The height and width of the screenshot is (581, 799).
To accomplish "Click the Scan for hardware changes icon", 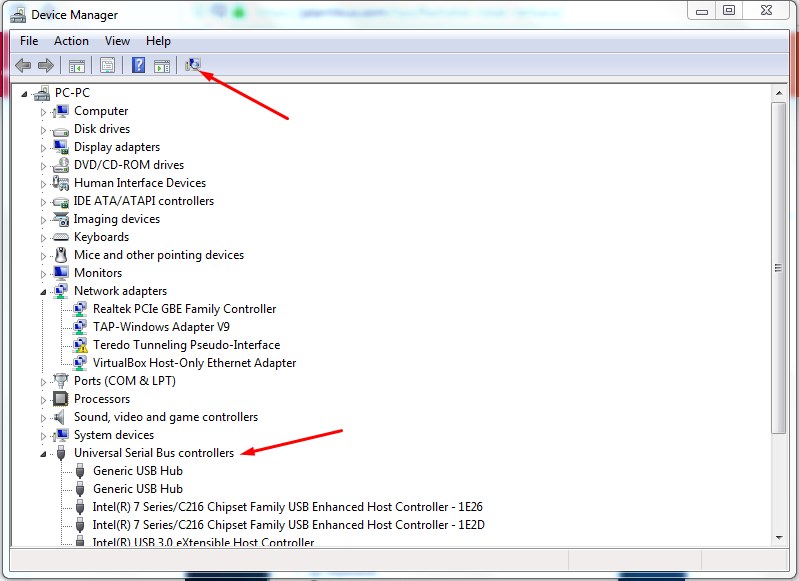I will (193, 65).
